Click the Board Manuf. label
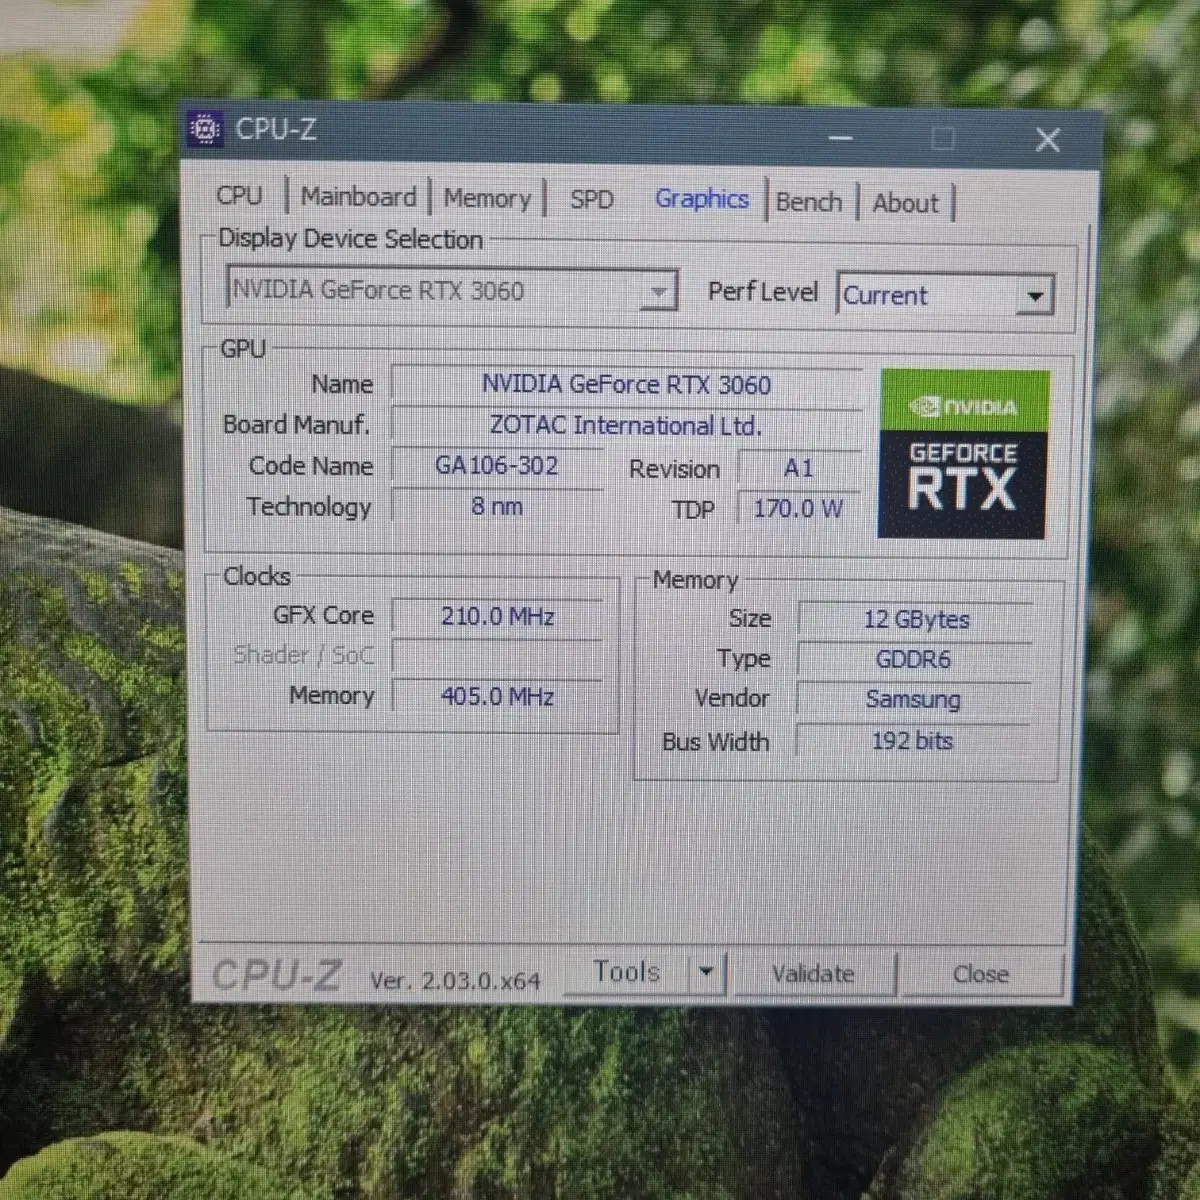The width and height of the screenshot is (1200, 1200). pos(297,424)
